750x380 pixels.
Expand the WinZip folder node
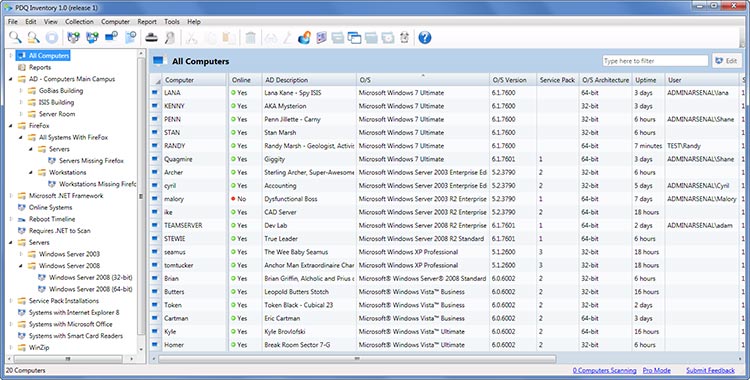11,347
